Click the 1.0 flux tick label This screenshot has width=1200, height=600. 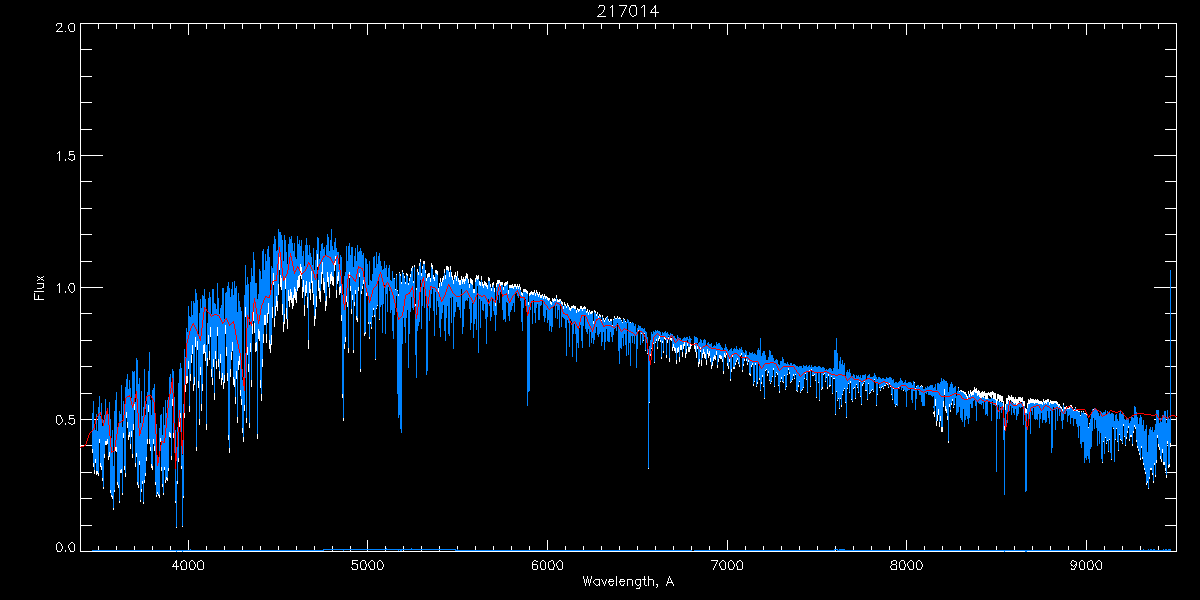pyautogui.click(x=66, y=288)
